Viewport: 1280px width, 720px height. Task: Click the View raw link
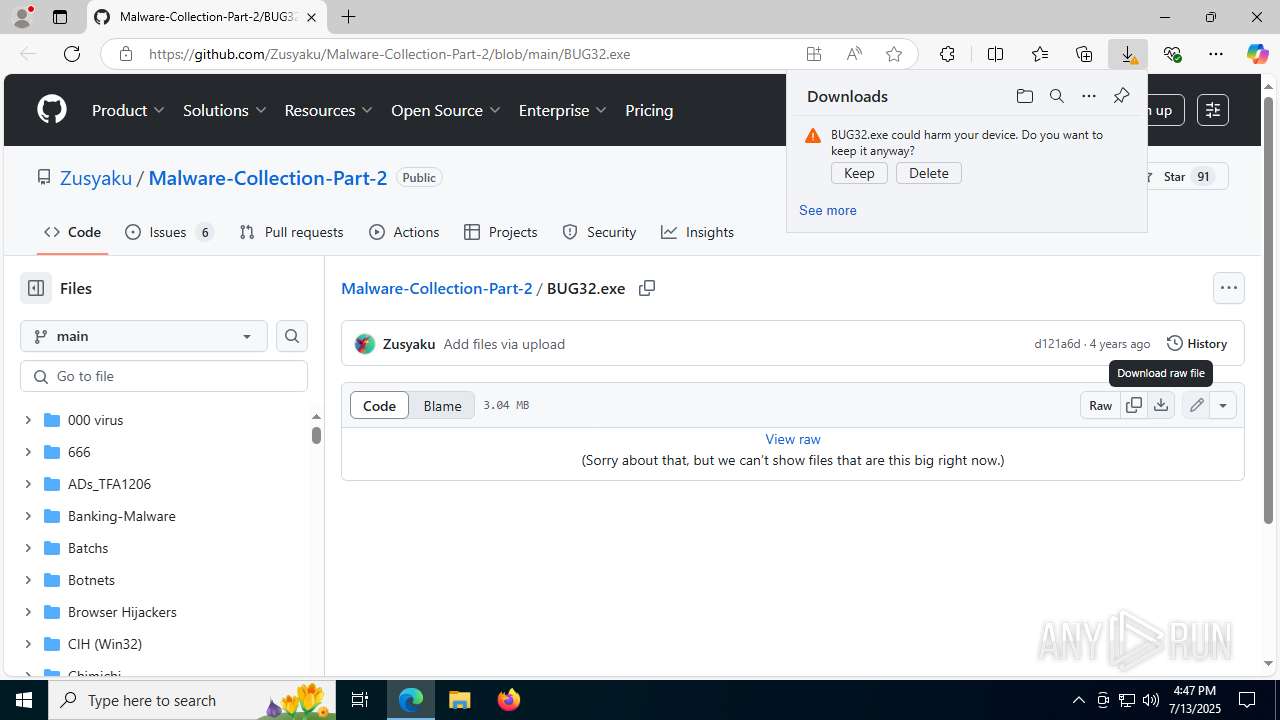793,439
